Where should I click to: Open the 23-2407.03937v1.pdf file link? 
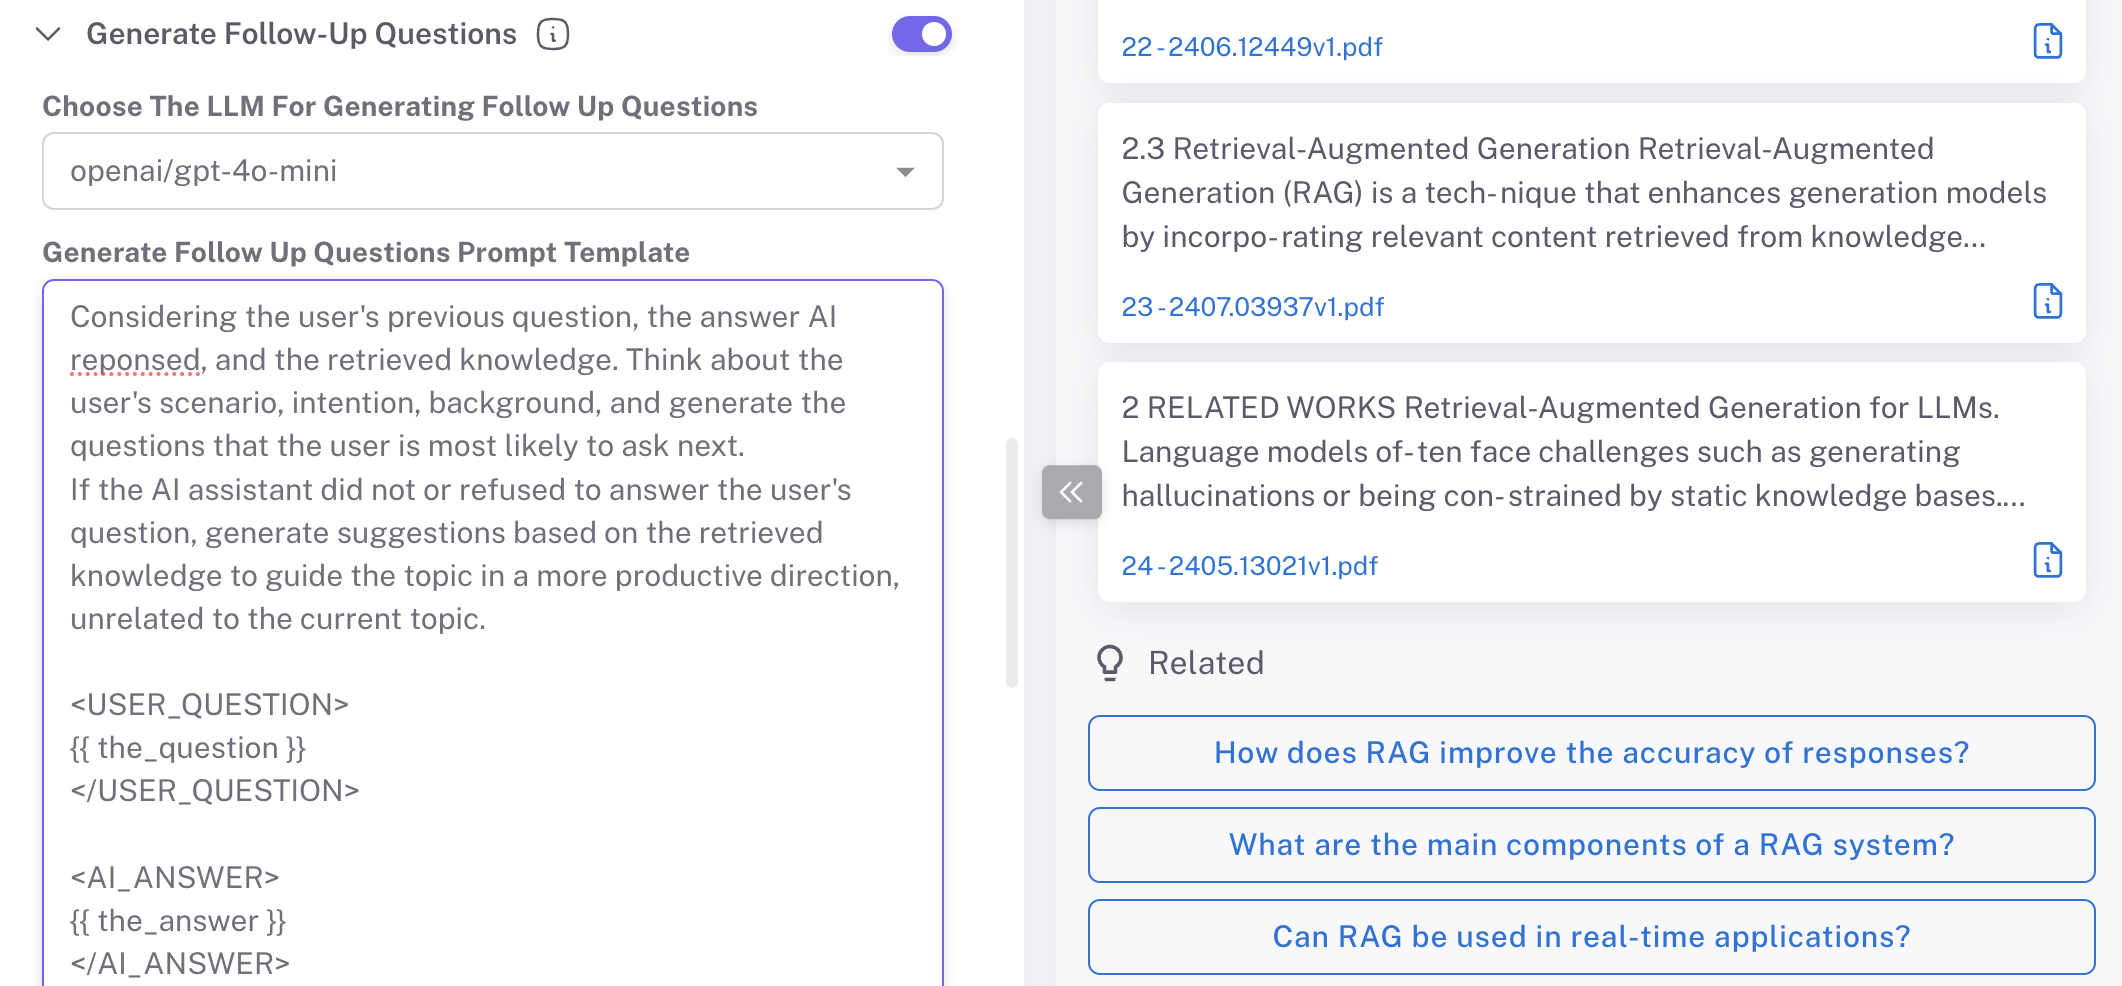[1252, 307]
